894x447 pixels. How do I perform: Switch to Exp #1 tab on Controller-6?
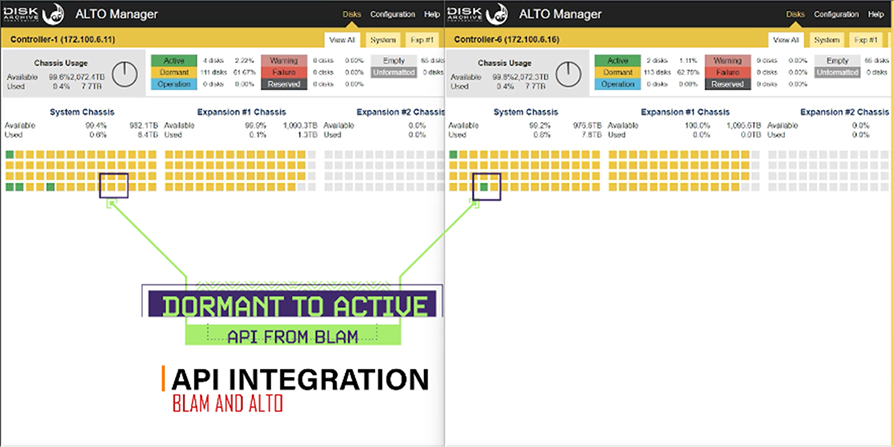(x=867, y=39)
